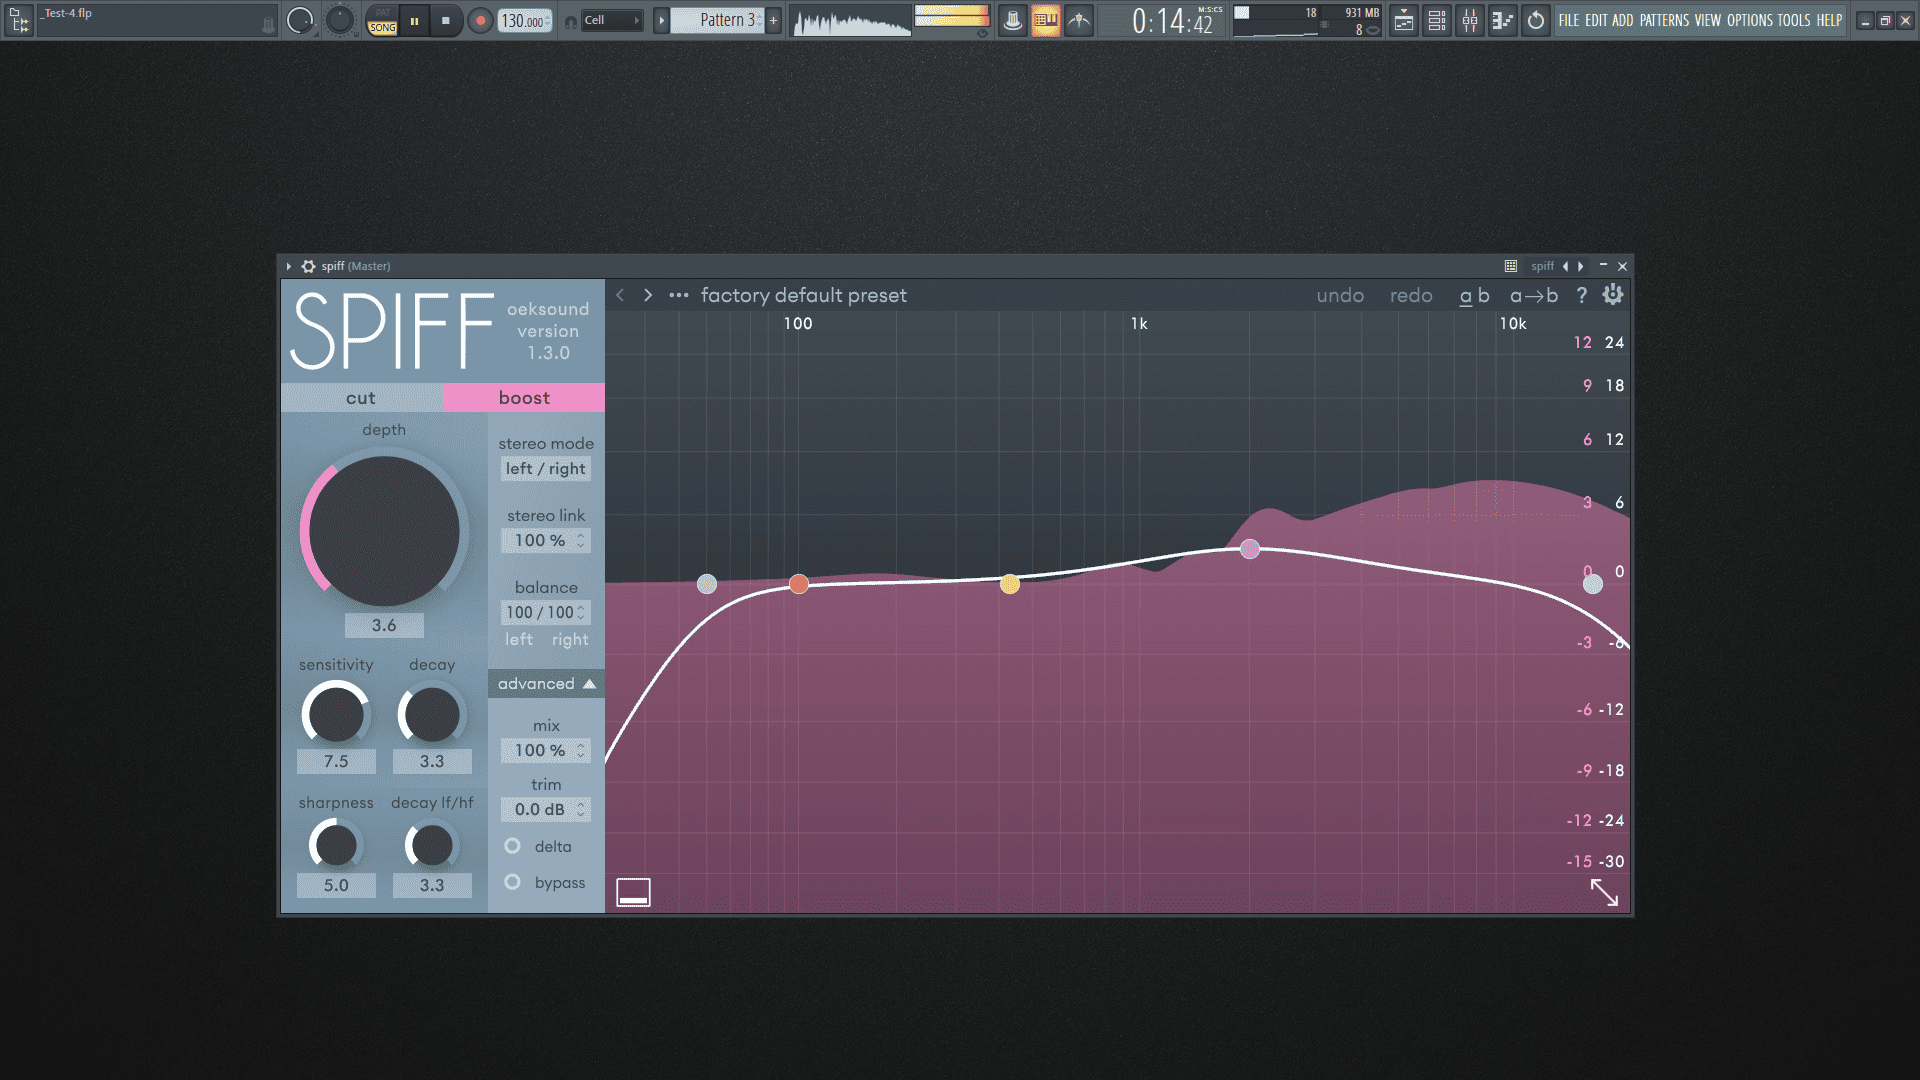This screenshot has width=1920, height=1080.
Task: Stop playback with the stop button
Action: coord(446,20)
